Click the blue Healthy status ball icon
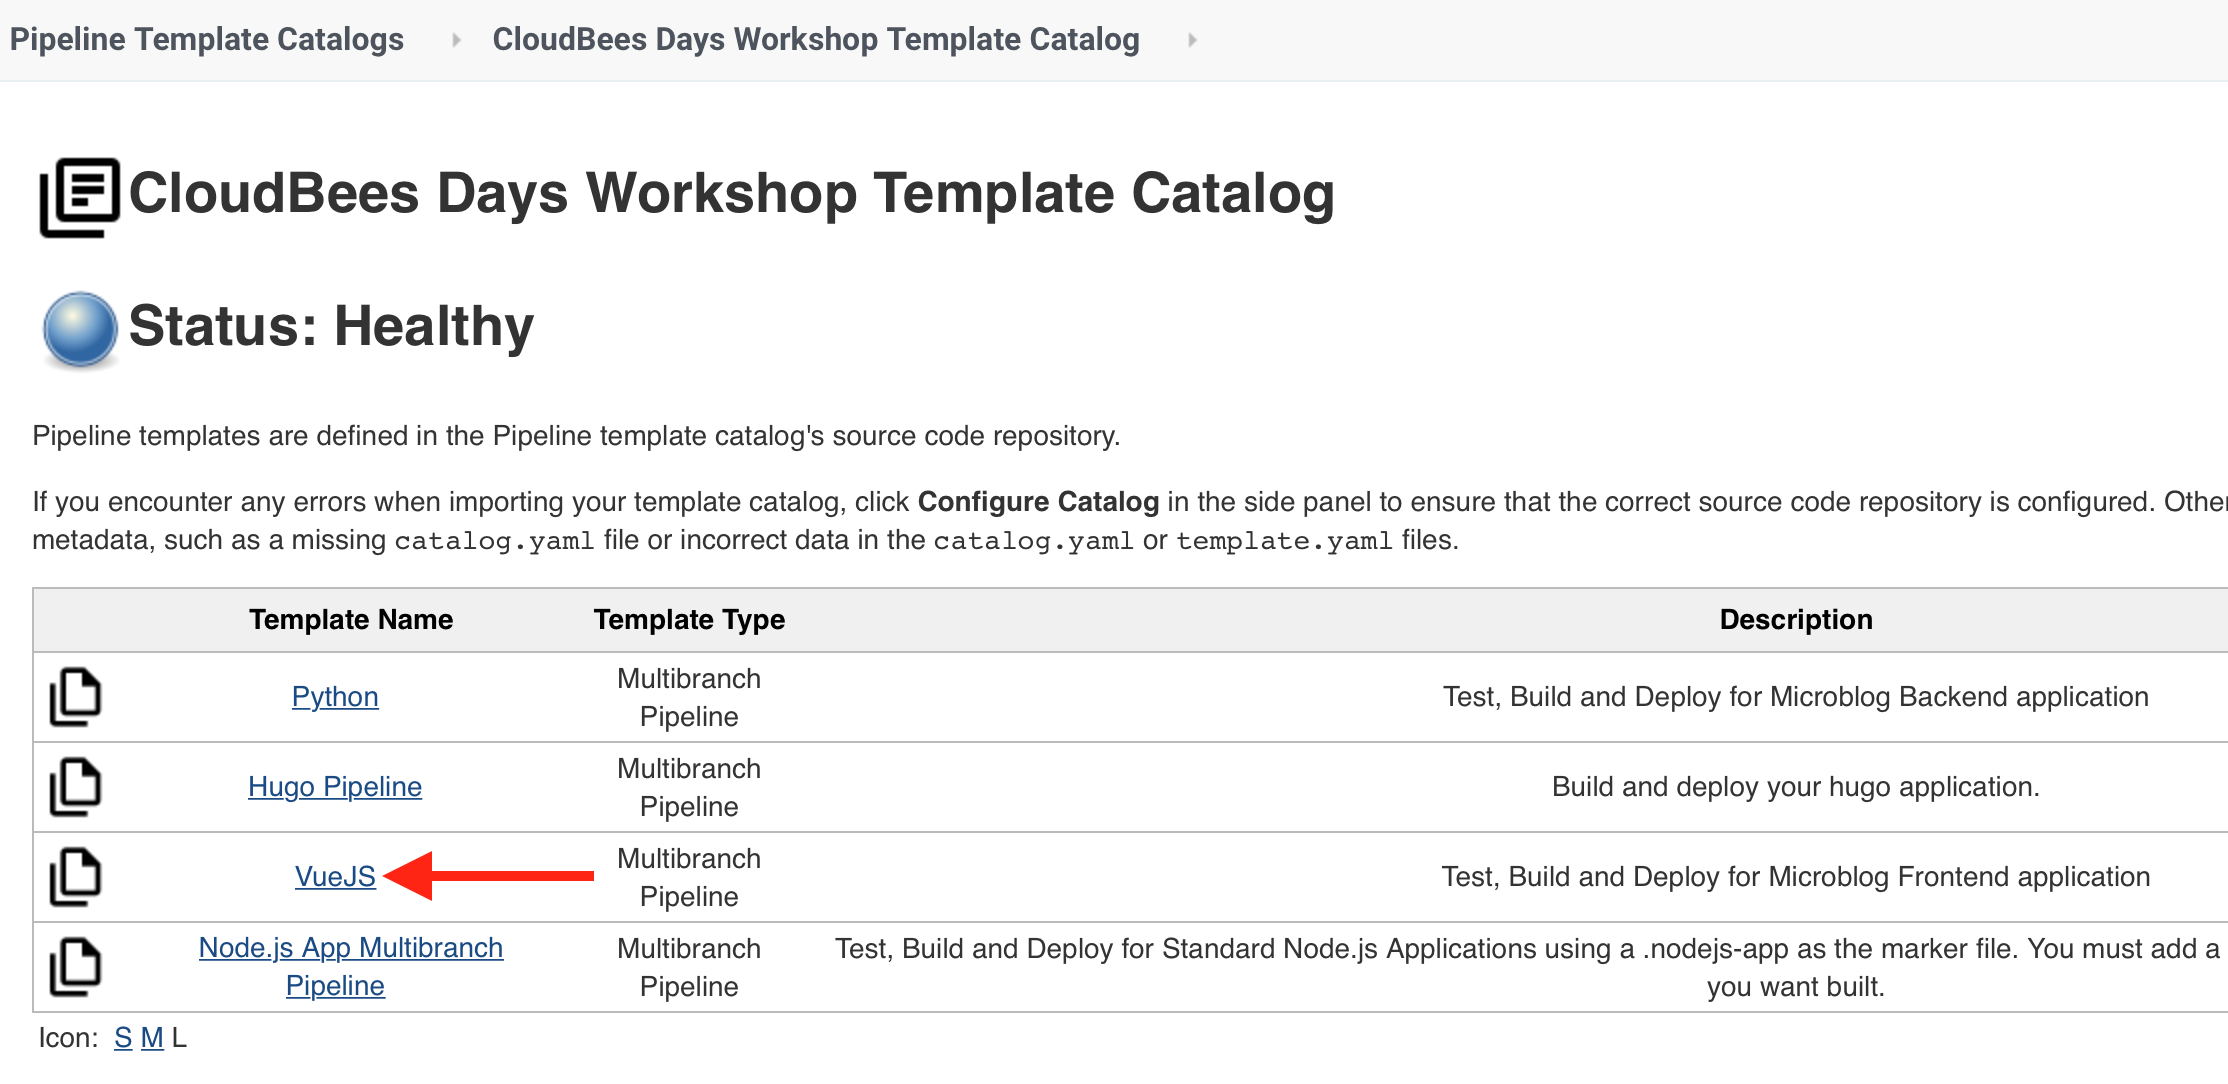 click(80, 329)
